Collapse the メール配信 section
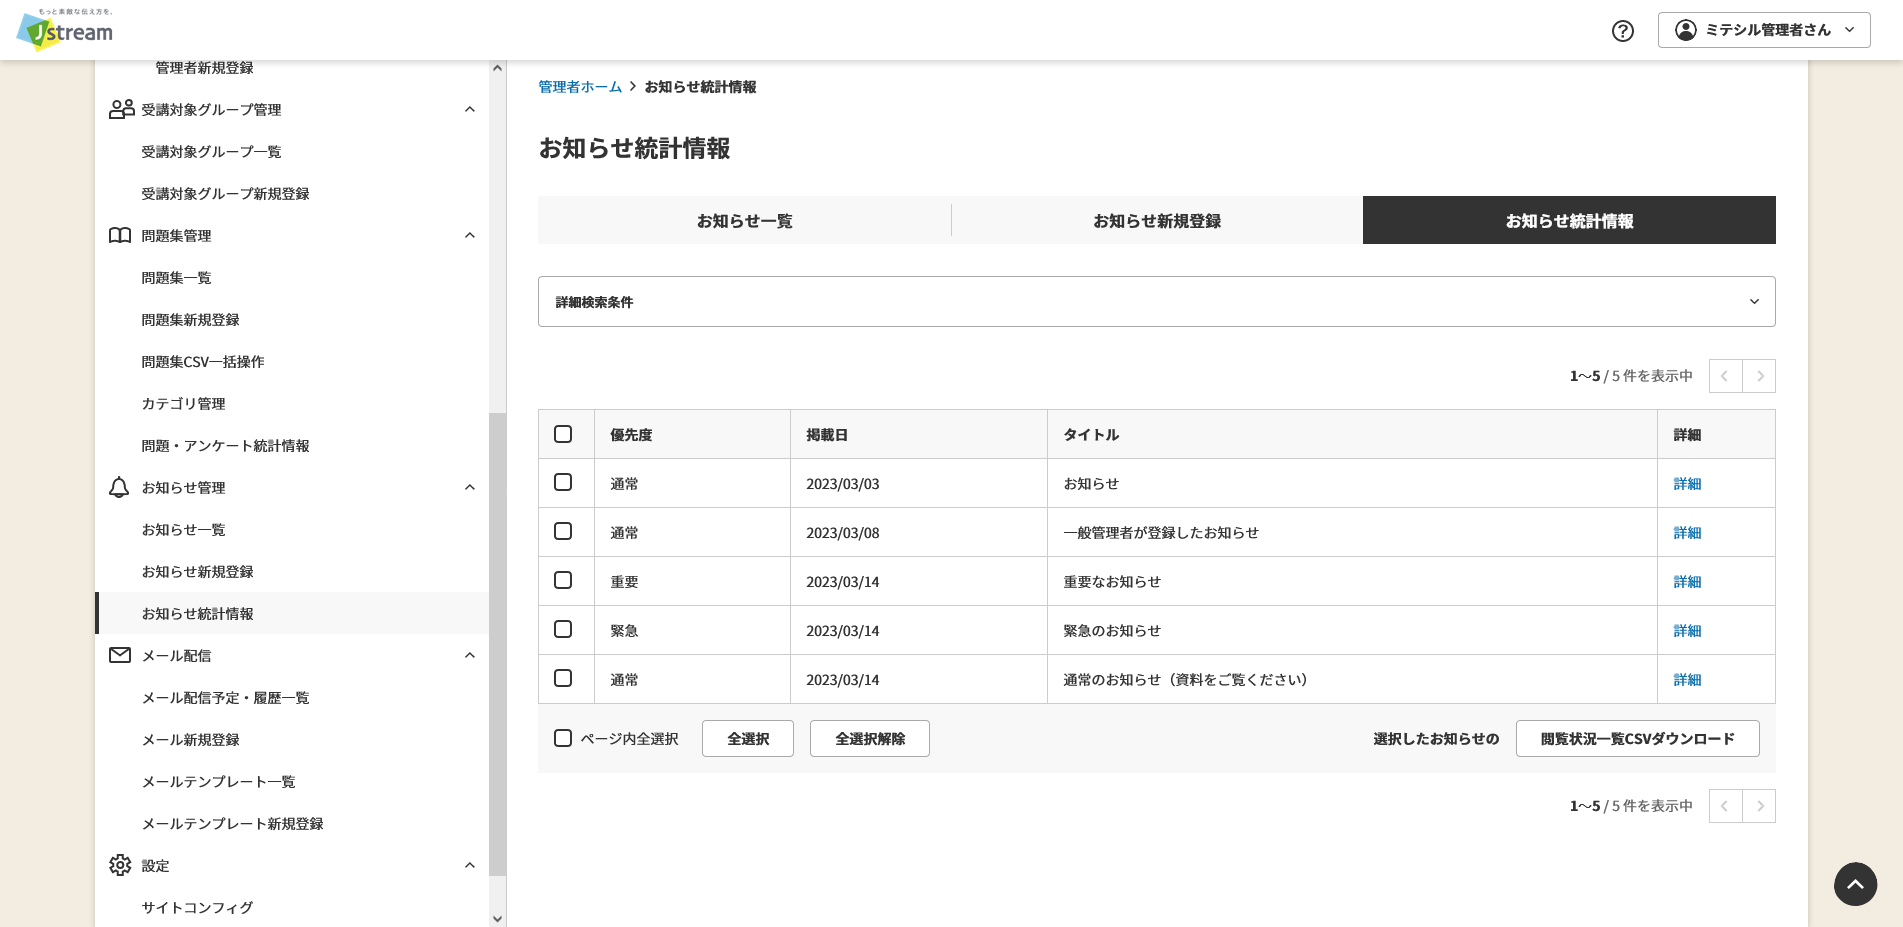This screenshot has height=927, width=1903. 470,655
